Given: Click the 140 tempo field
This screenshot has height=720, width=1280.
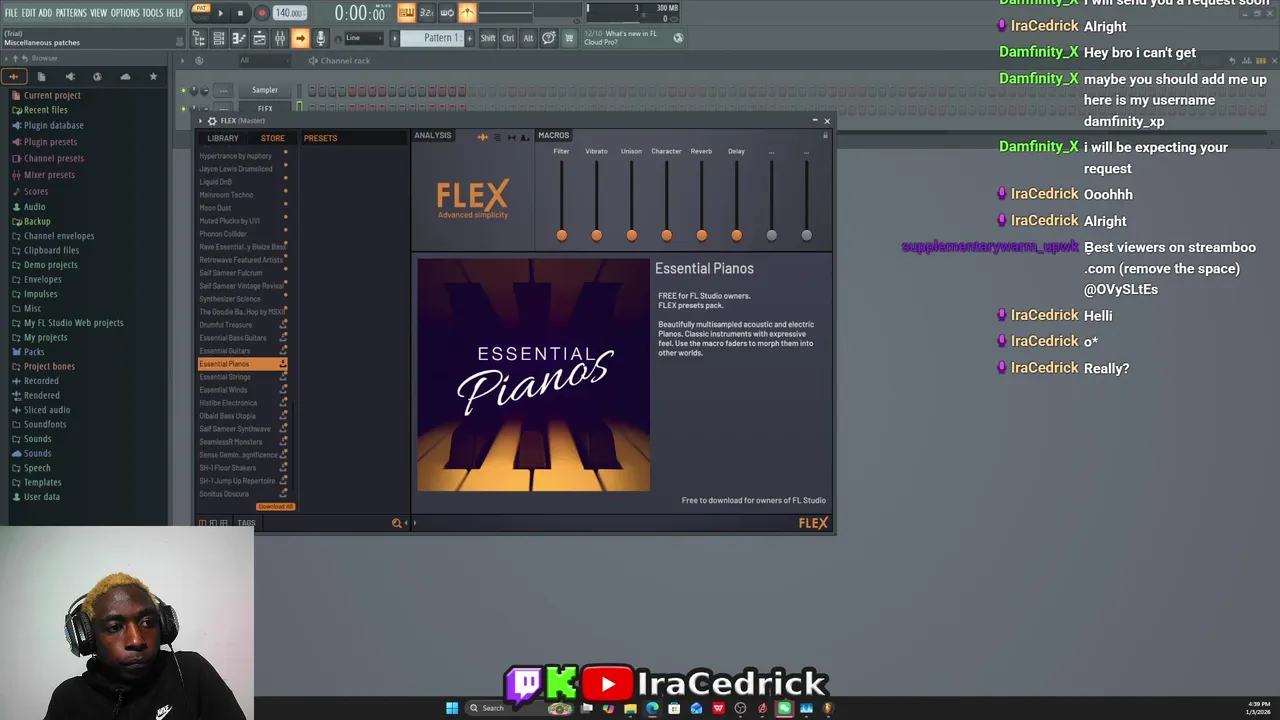Looking at the screenshot, I should 289,13.
